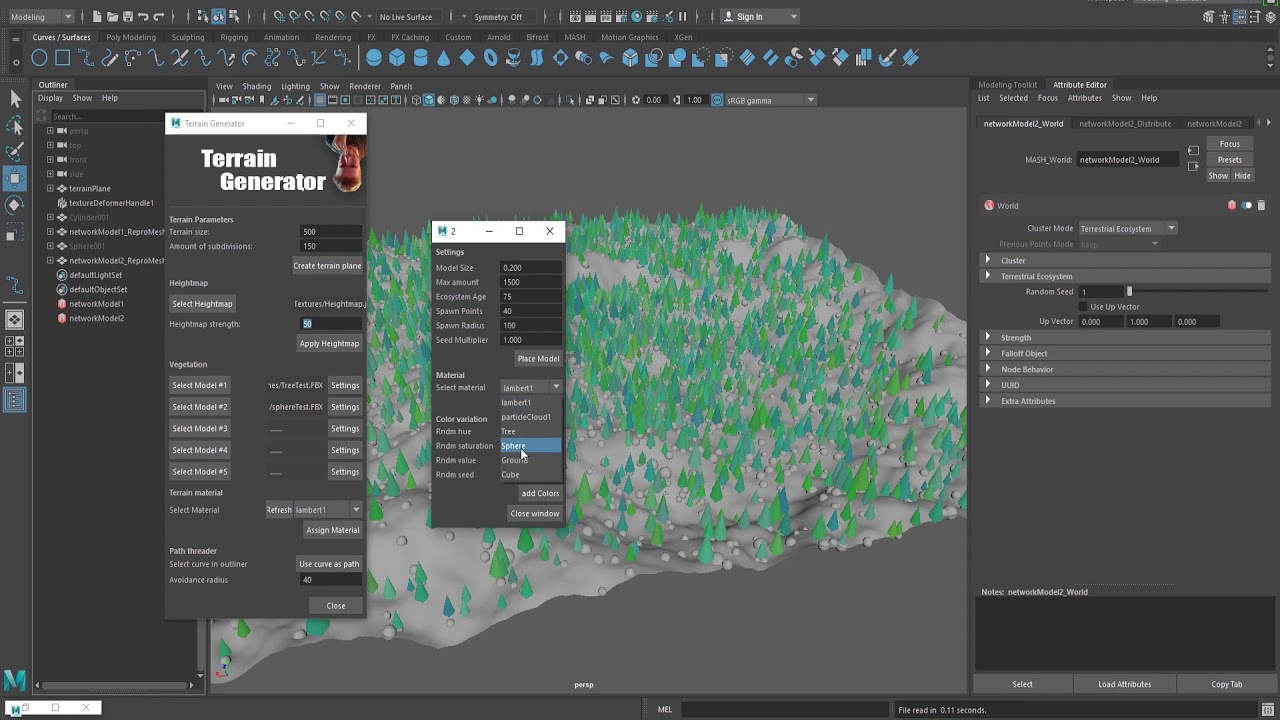
Task: Switch to the MASH shelf tab
Action: point(575,37)
